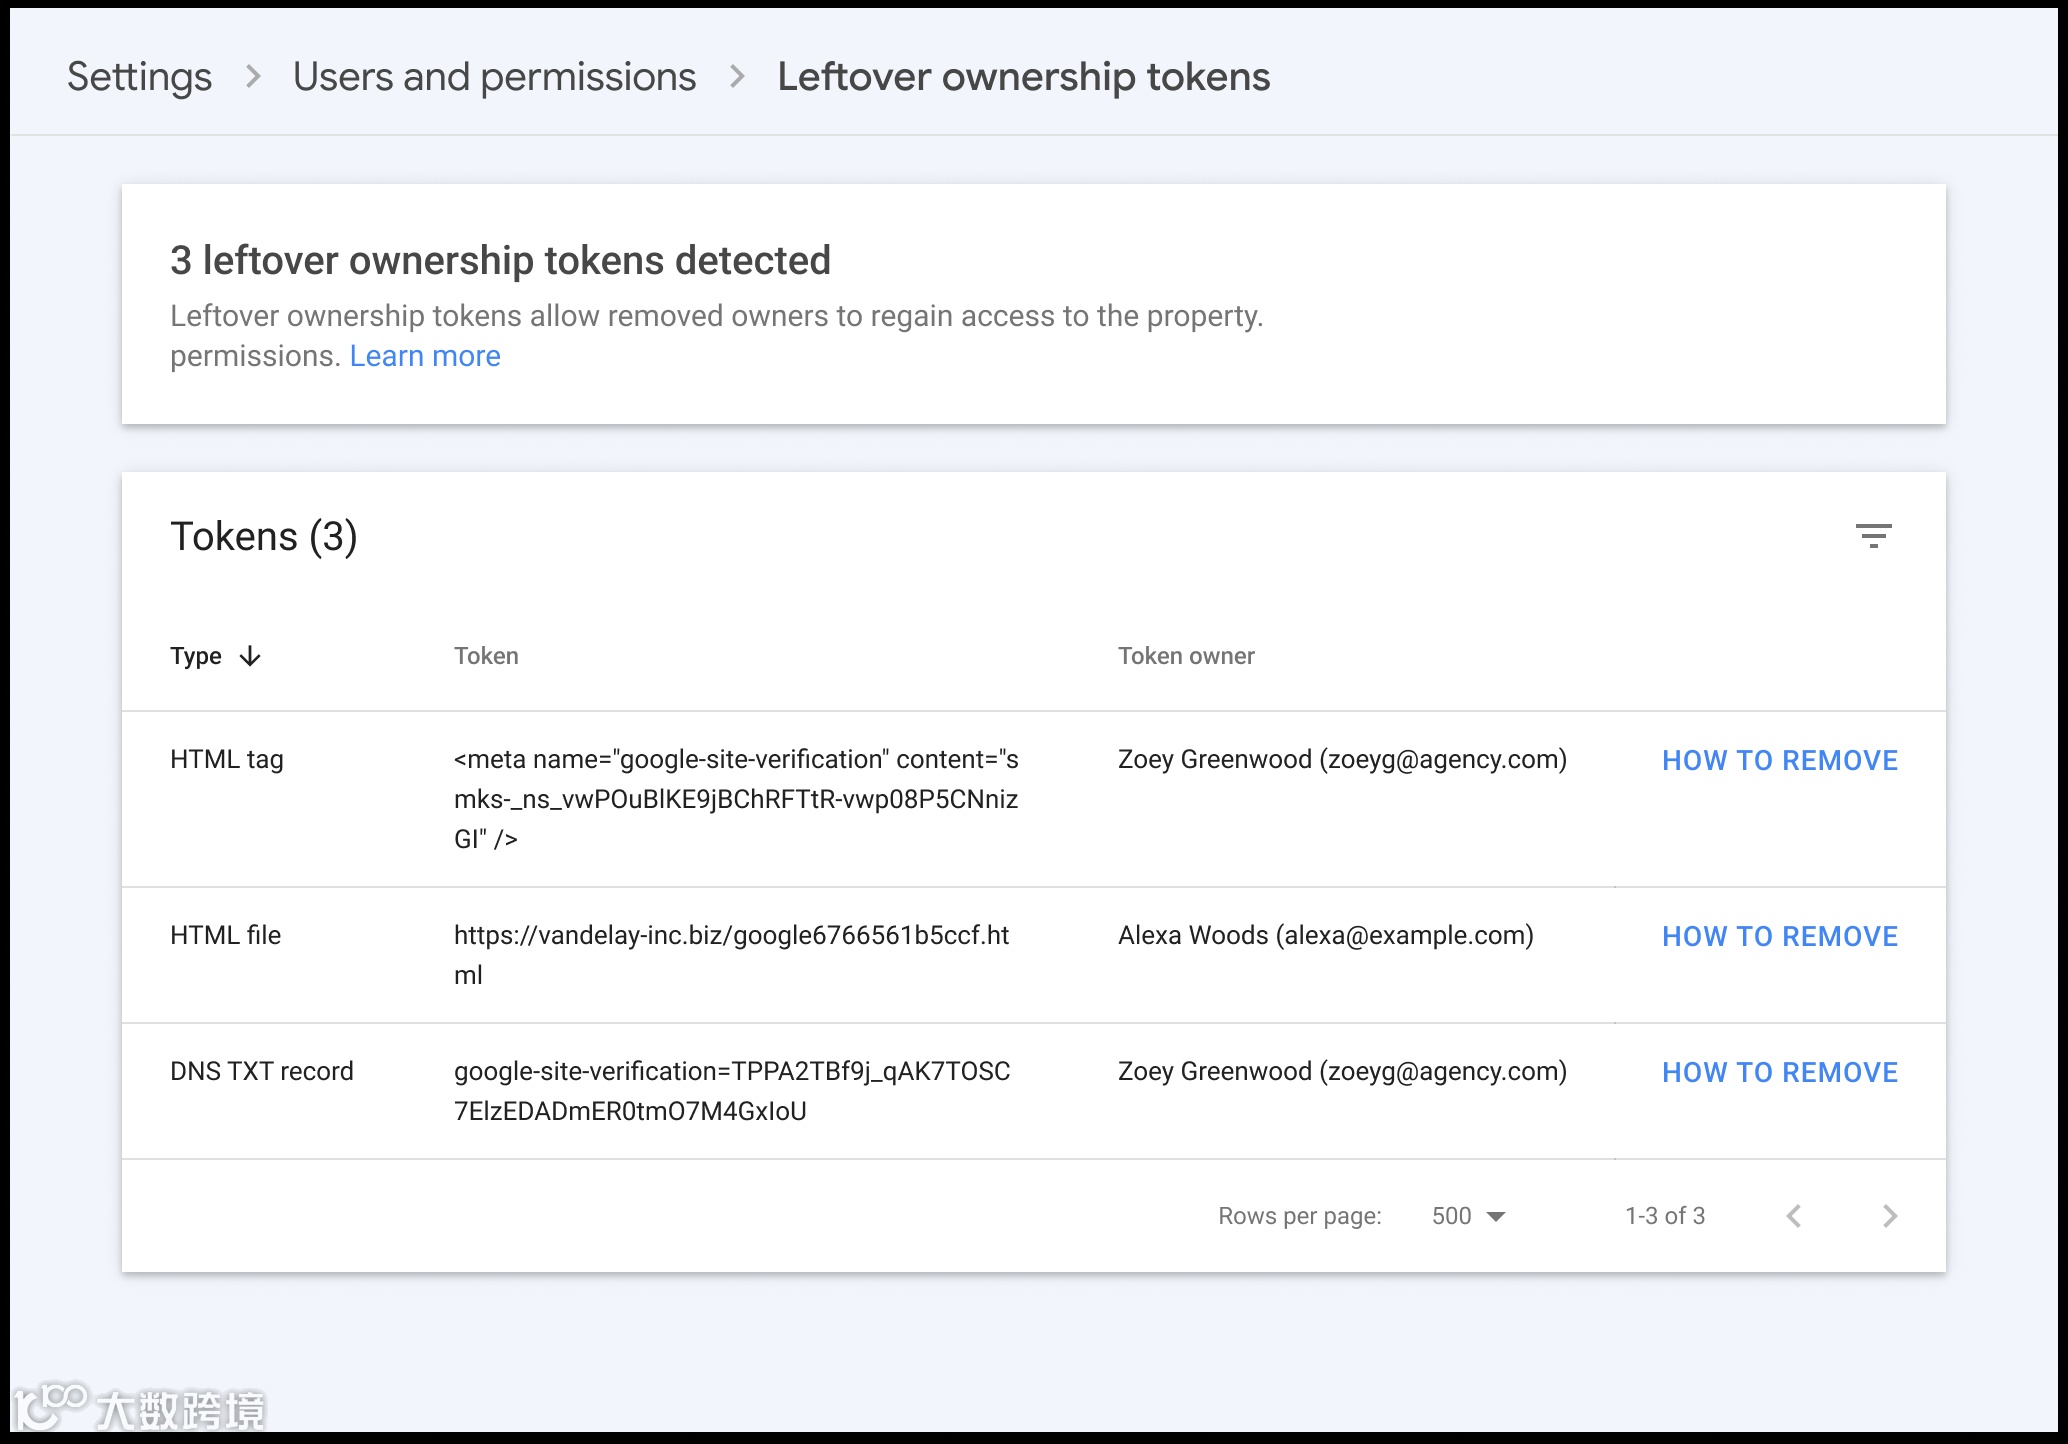Click the Settings breadcrumb
This screenshot has height=1444, width=2068.
(139, 77)
